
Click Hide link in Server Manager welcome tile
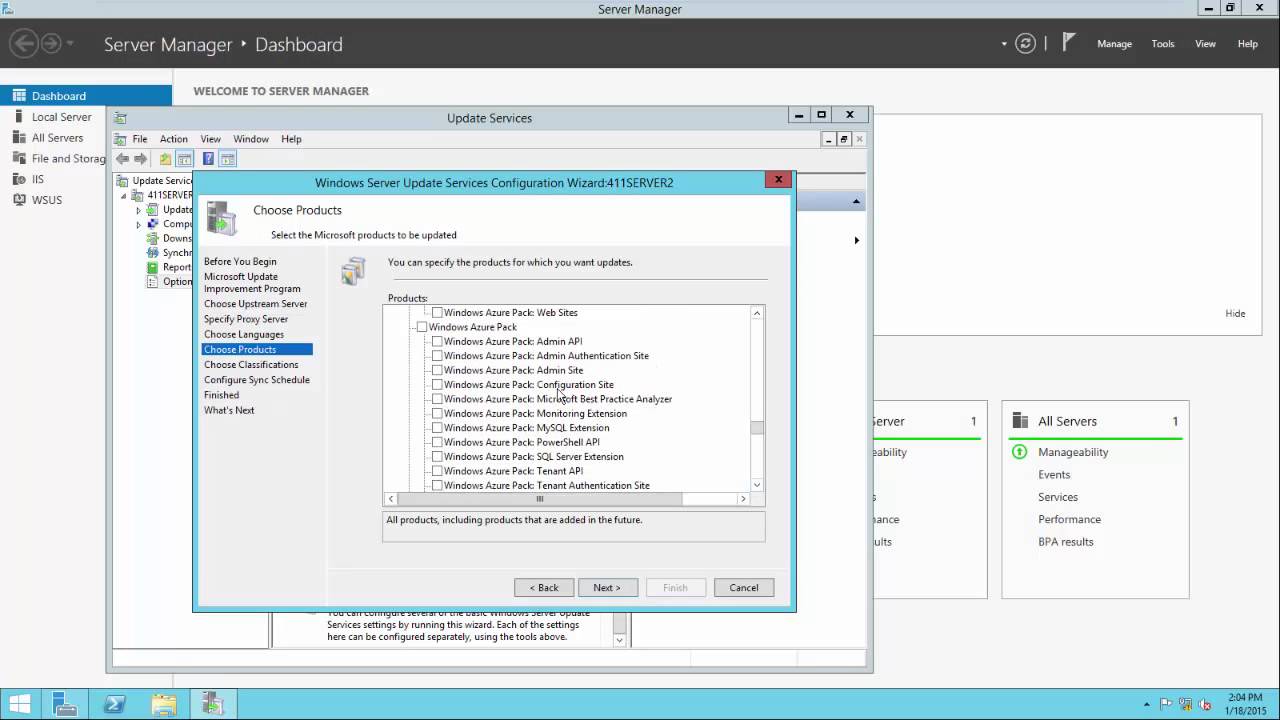point(1235,313)
